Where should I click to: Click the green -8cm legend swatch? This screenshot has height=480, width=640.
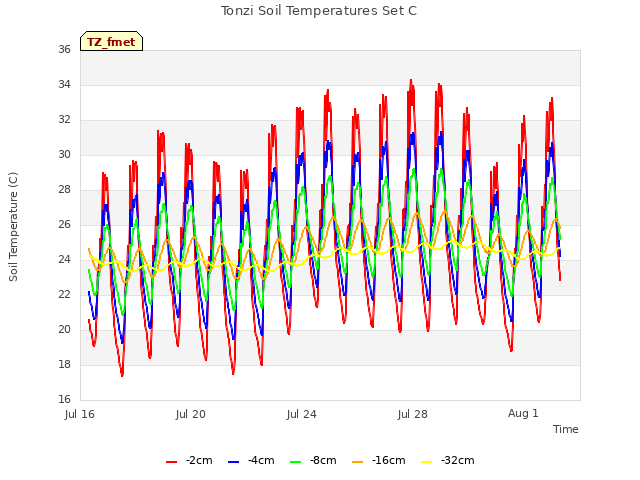[296, 462]
